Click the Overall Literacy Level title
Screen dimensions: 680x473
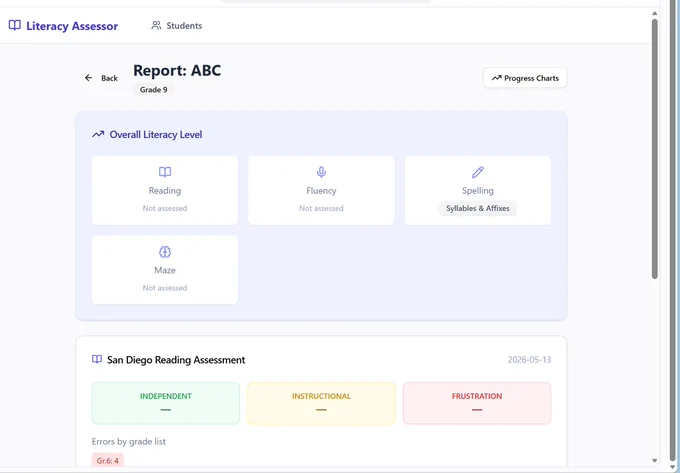click(156, 134)
